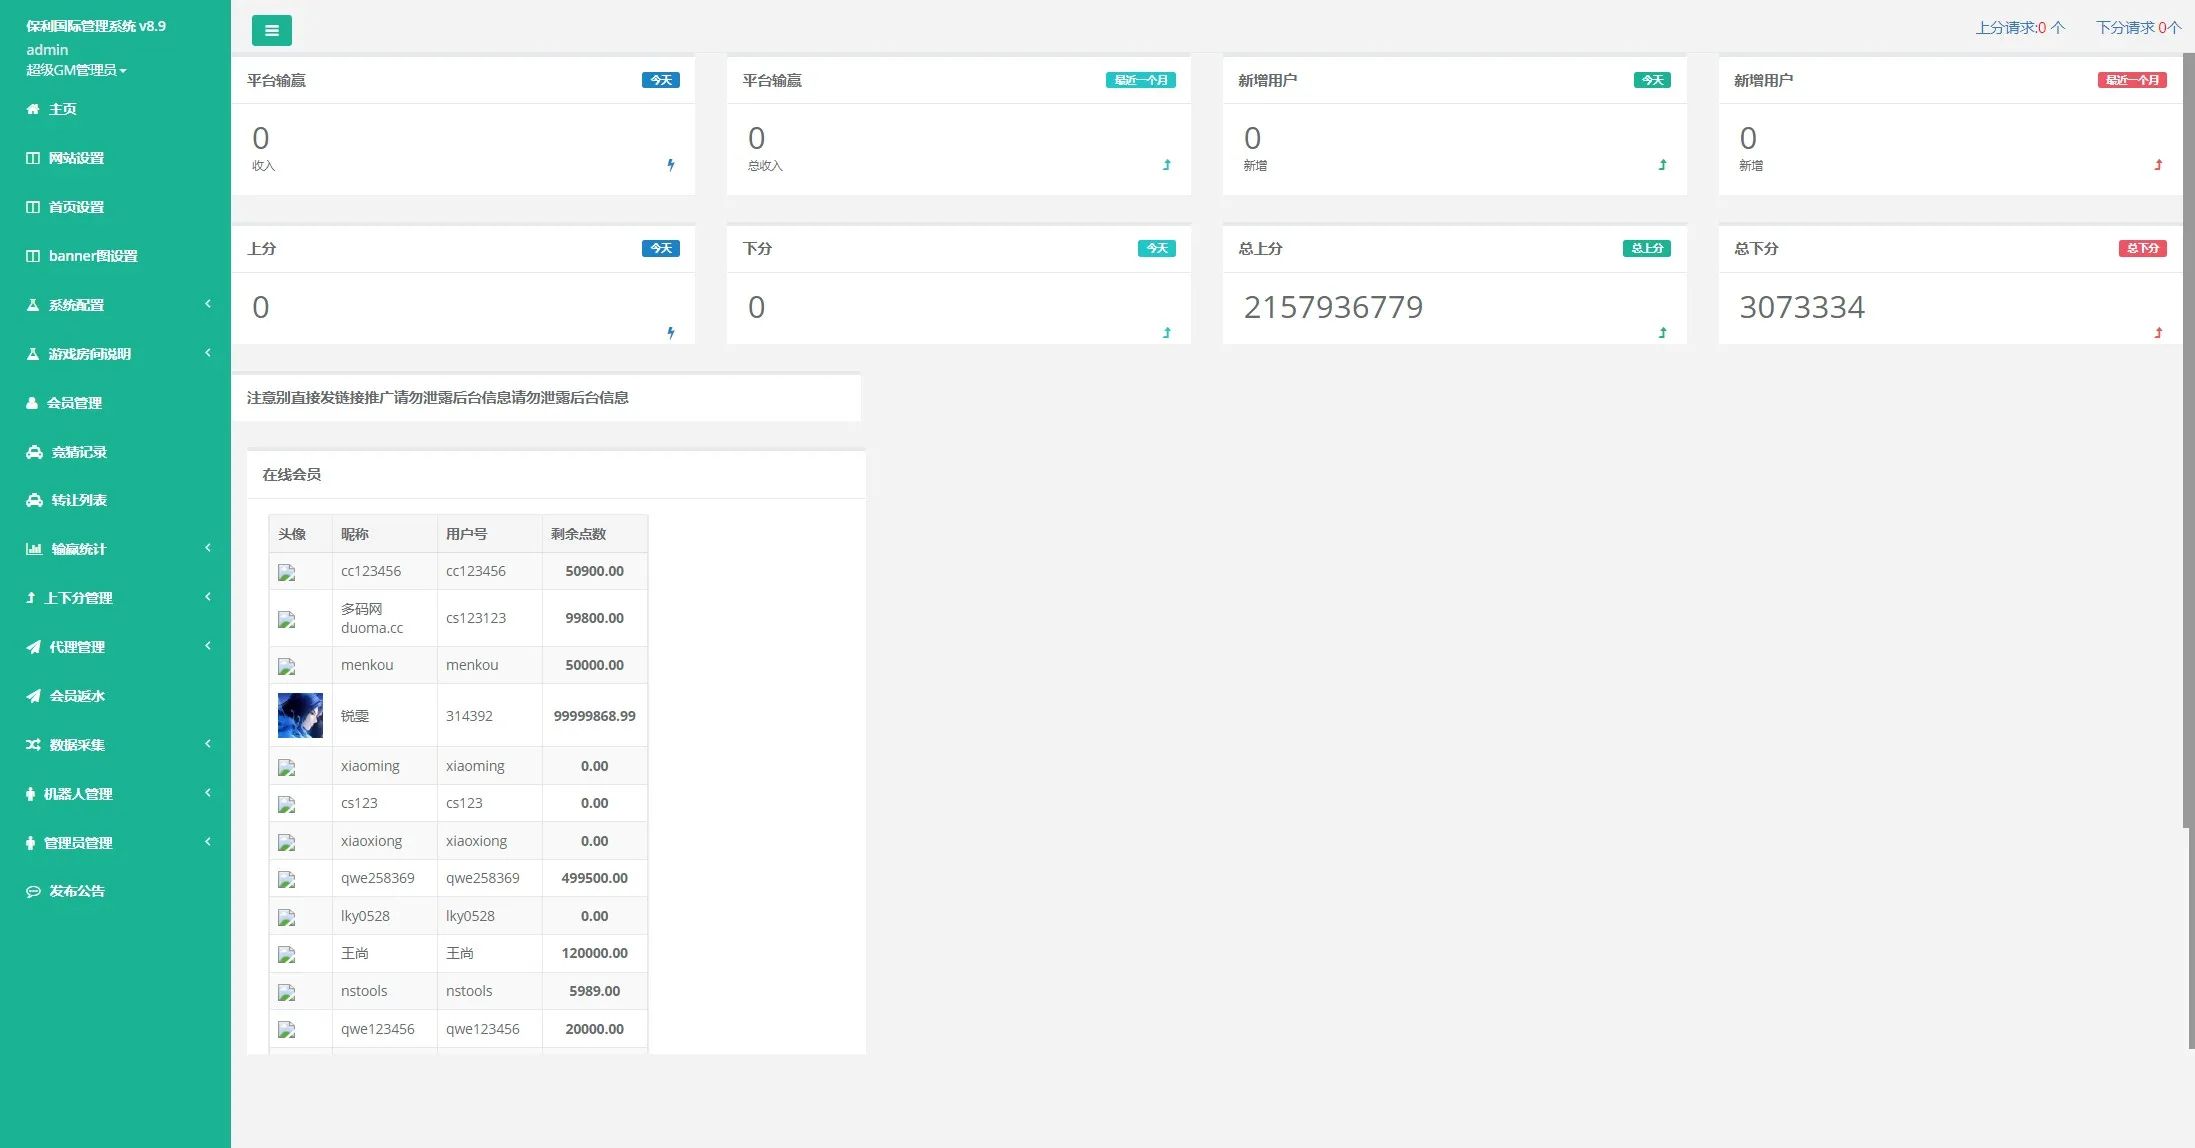Image resolution: width=2195 pixels, height=1148 pixels.
Task: Click the shuffle icon next to 数据采集
Action: pyautogui.click(x=34, y=745)
